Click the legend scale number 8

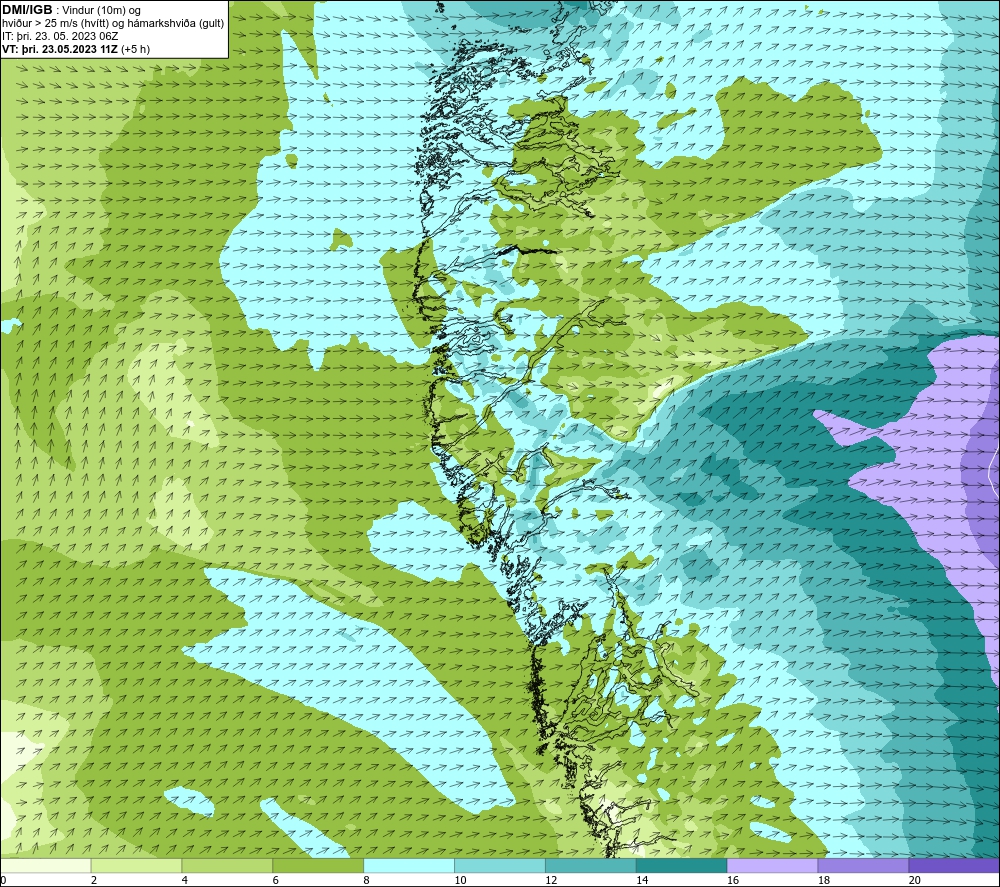point(366,880)
